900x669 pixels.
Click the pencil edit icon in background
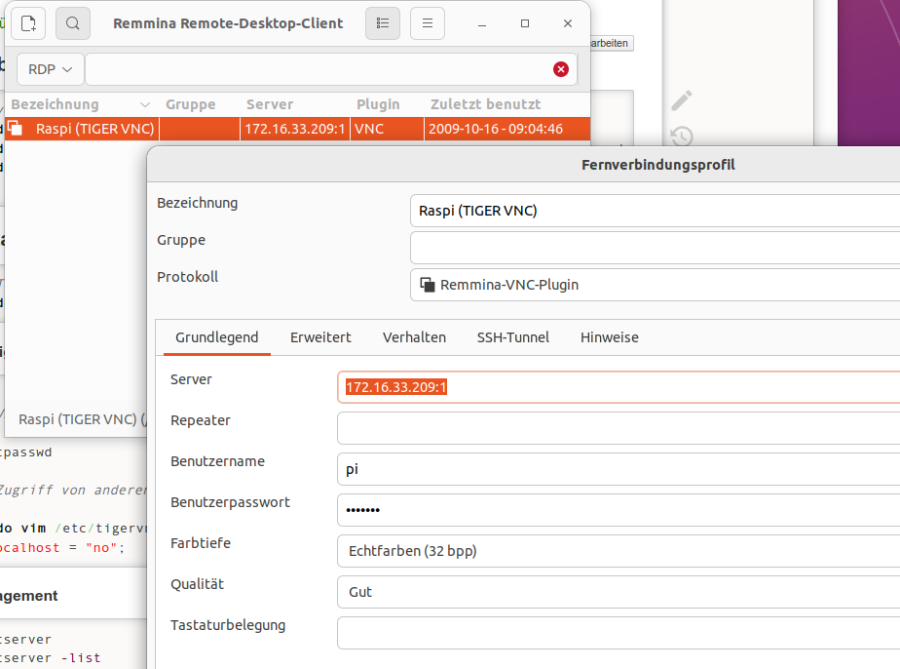coord(681,100)
